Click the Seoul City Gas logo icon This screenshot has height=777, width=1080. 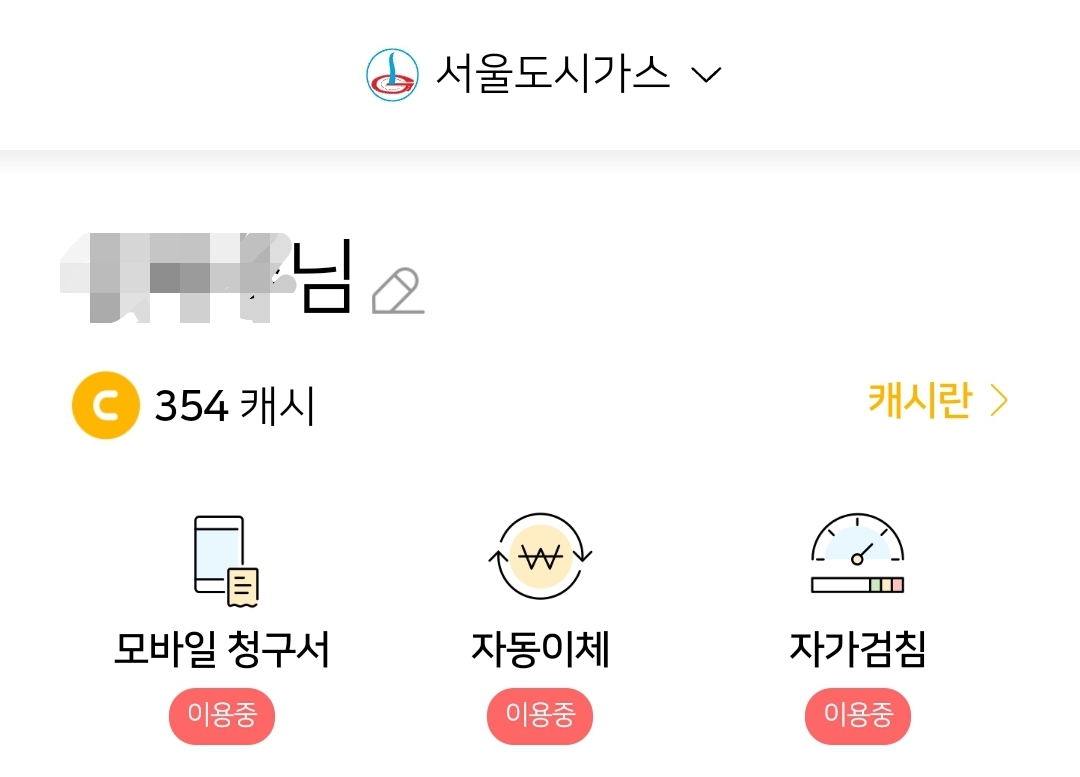[x=392, y=75]
